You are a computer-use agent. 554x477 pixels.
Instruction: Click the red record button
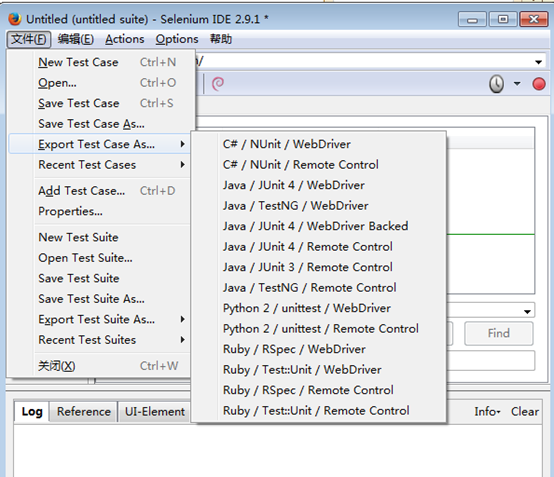coord(539,84)
